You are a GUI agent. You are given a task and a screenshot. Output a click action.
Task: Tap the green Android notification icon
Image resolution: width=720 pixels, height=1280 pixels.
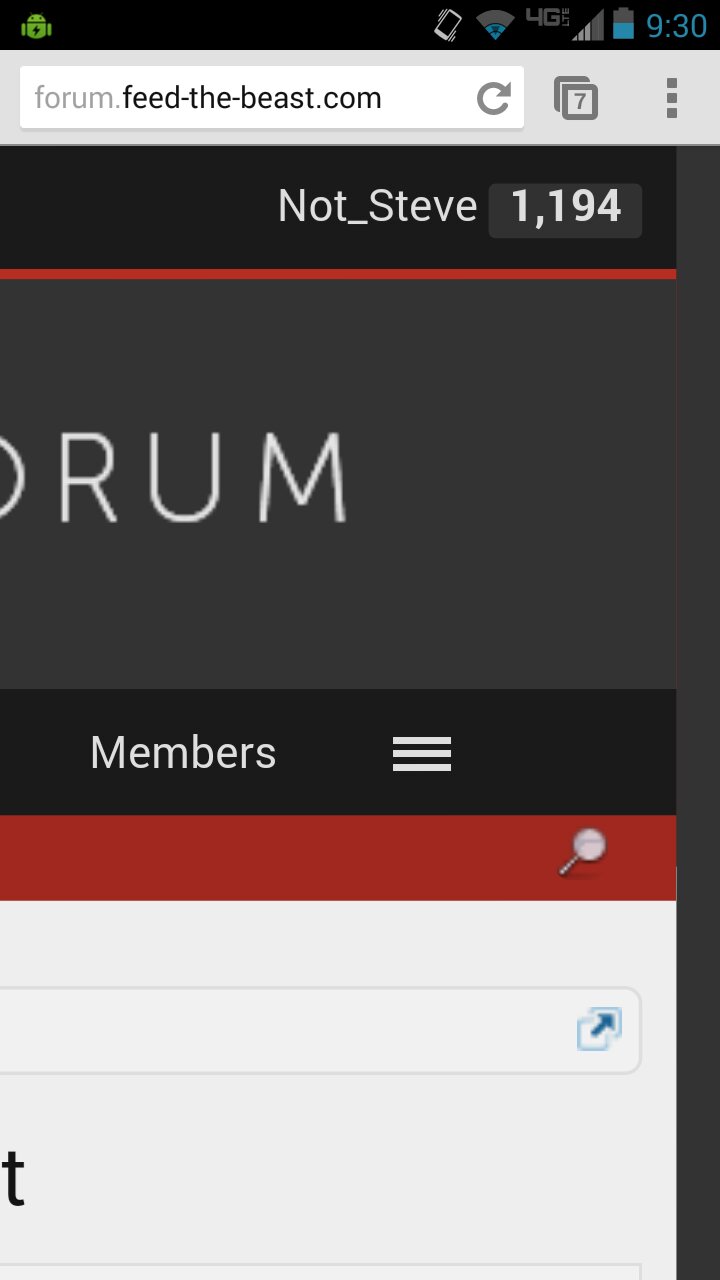36,25
